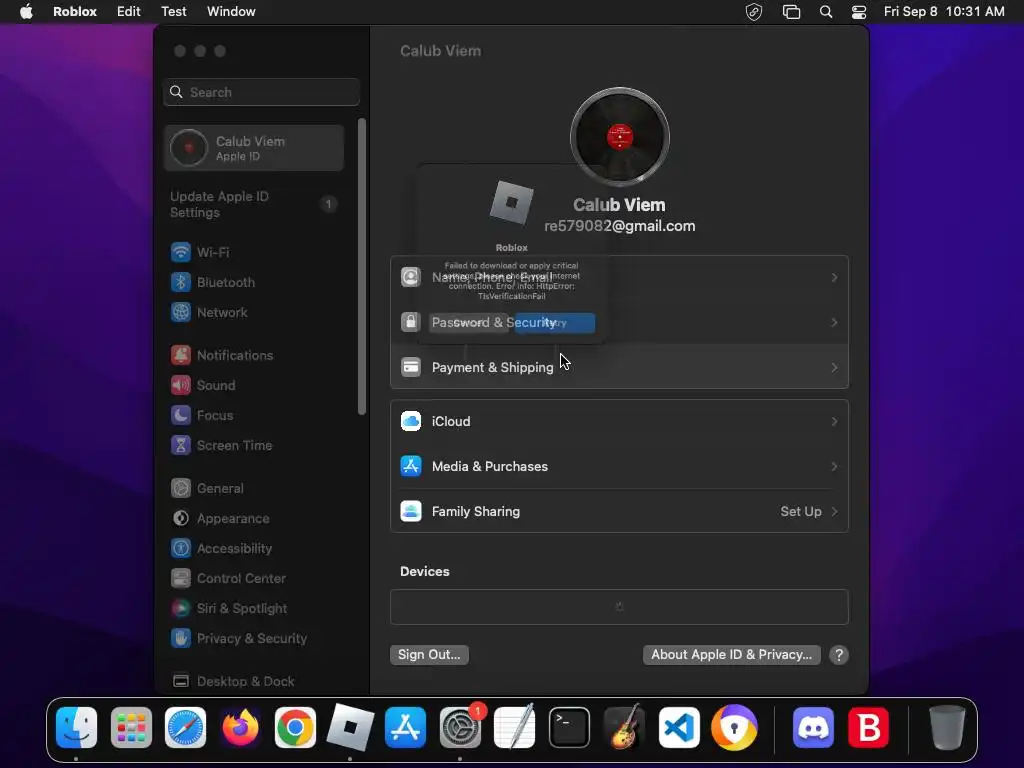Image resolution: width=1024 pixels, height=768 pixels.
Task: Select the Calub Viem Apple ID sidebar entry
Action: pos(255,148)
